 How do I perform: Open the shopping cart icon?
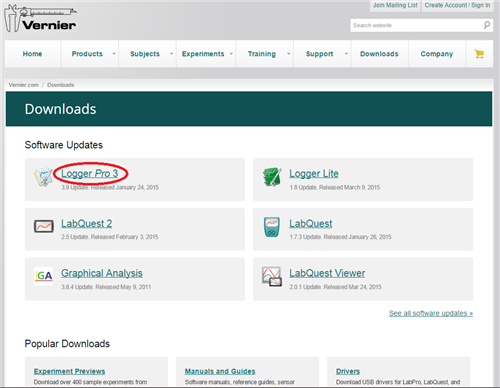click(x=479, y=54)
